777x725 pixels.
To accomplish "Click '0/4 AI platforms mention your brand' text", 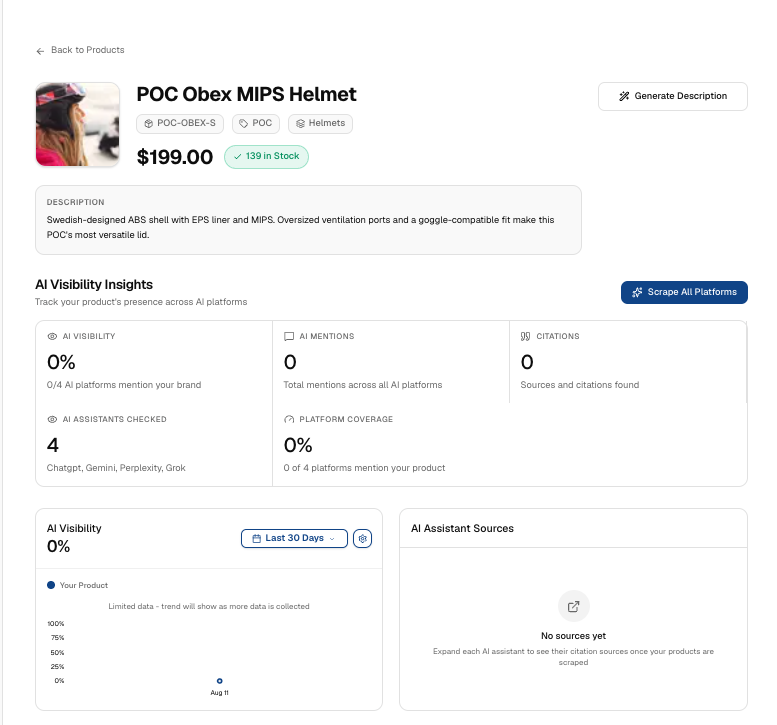I will 124,385.
